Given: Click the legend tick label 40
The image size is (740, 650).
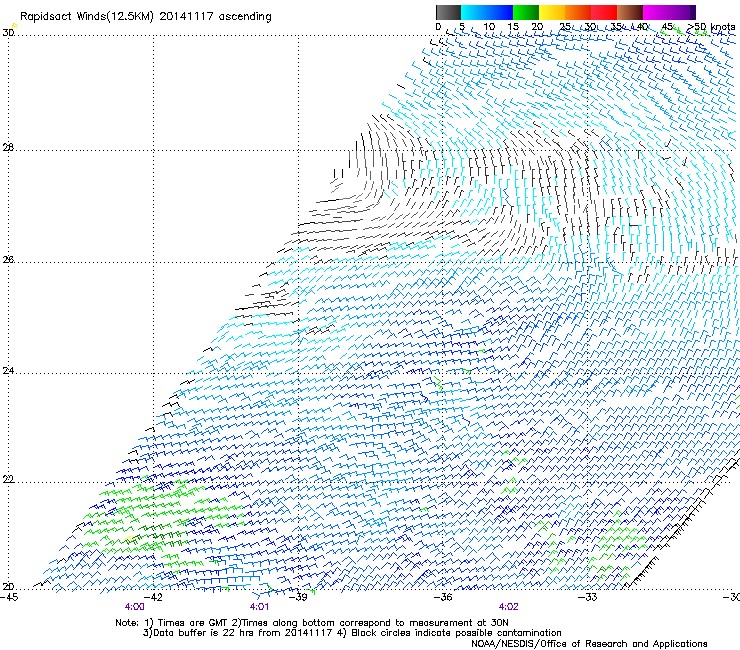Looking at the screenshot, I should [x=642, y=27].
